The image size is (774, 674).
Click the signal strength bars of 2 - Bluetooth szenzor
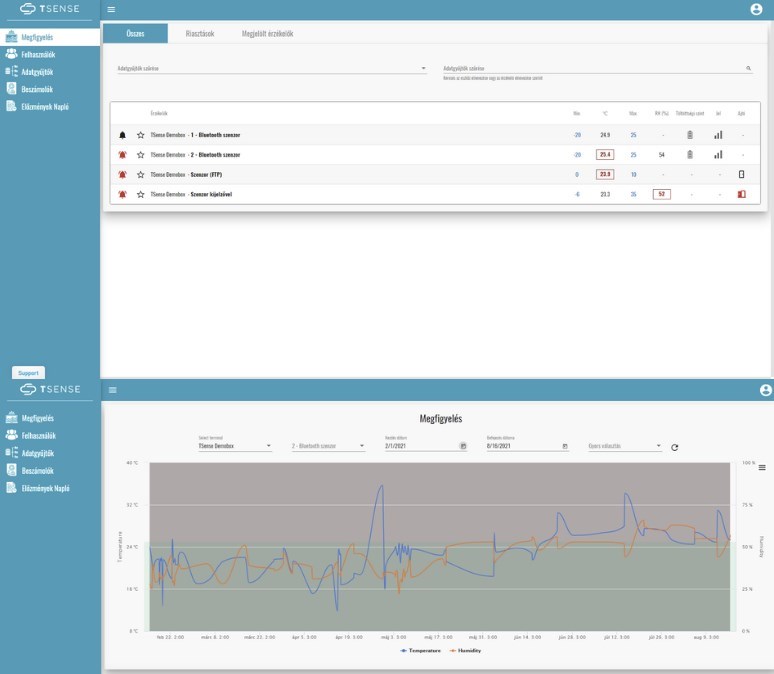(718, 155)
